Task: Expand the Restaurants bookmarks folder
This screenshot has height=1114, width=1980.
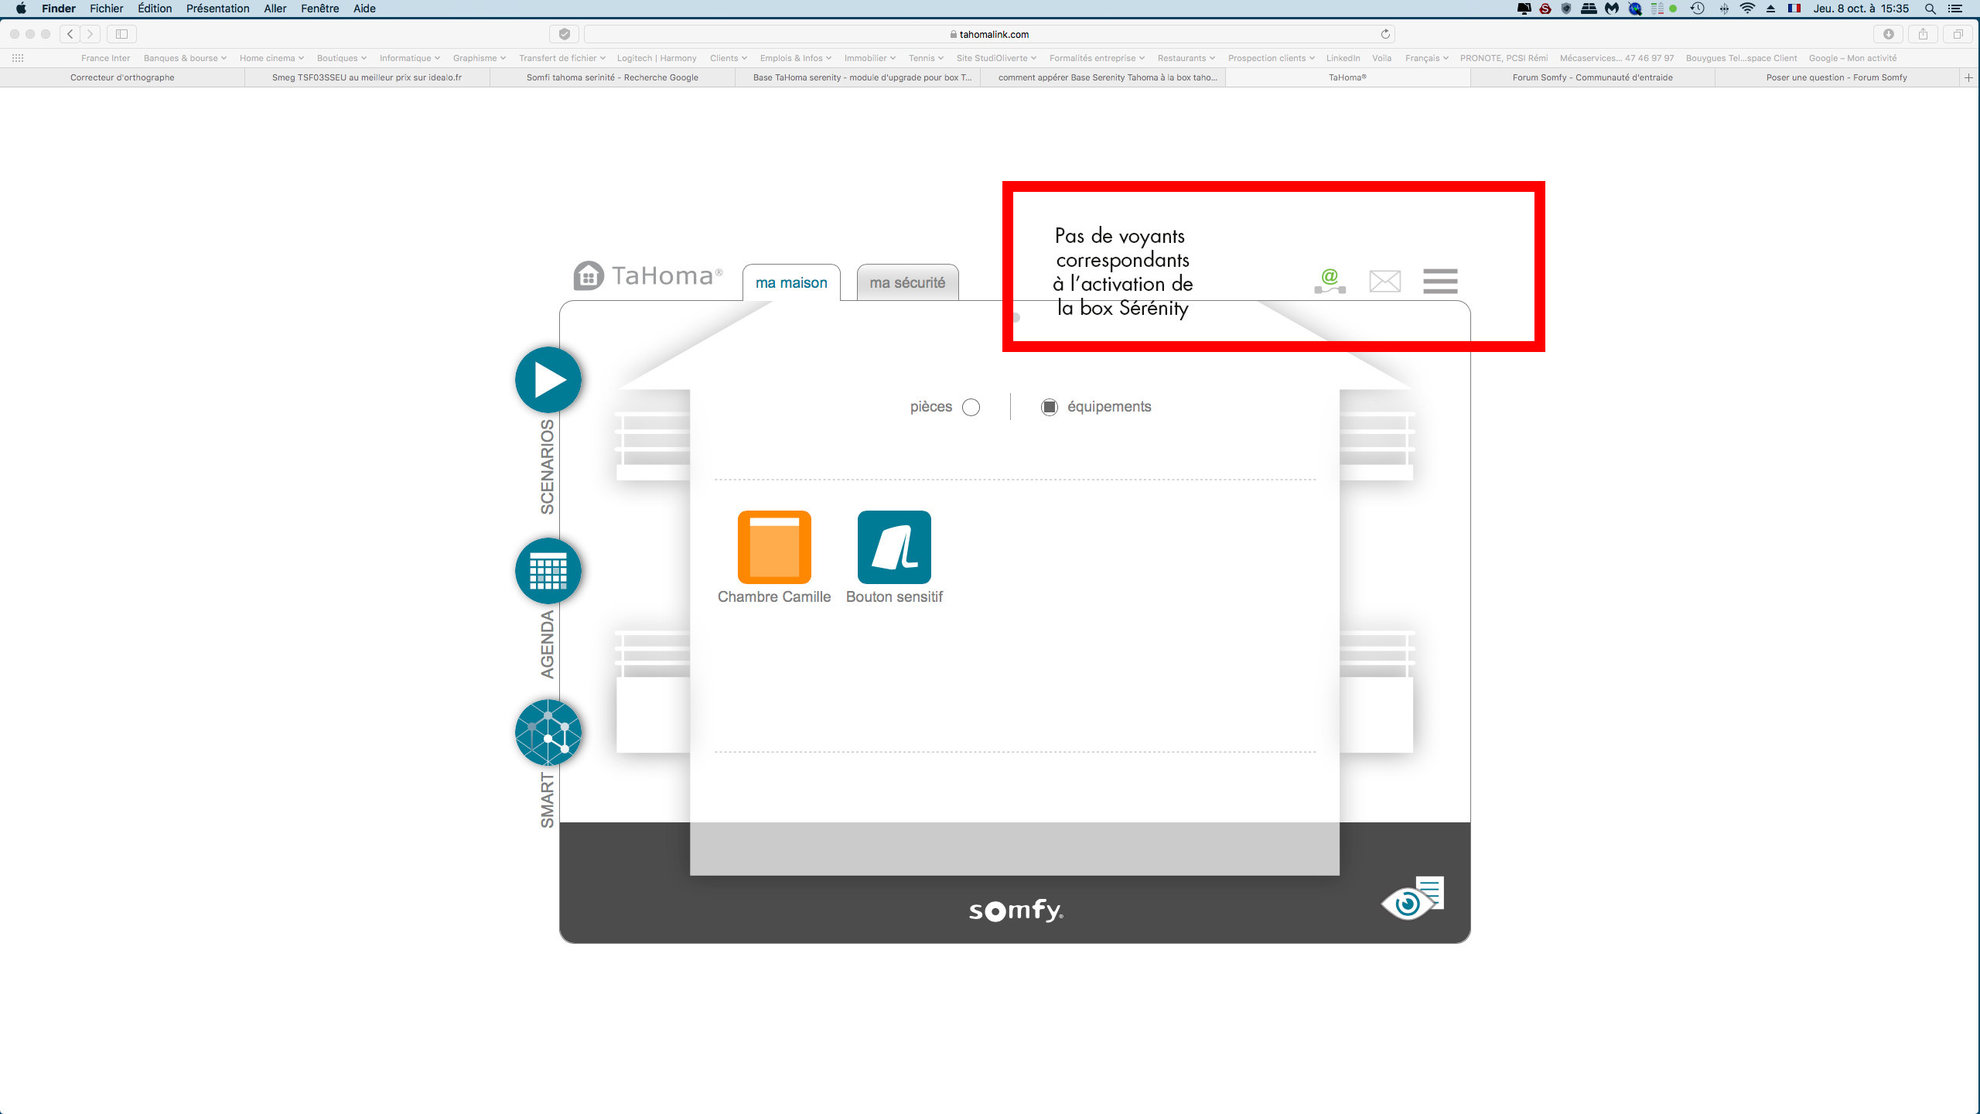Action: [x=1185, y=58]
